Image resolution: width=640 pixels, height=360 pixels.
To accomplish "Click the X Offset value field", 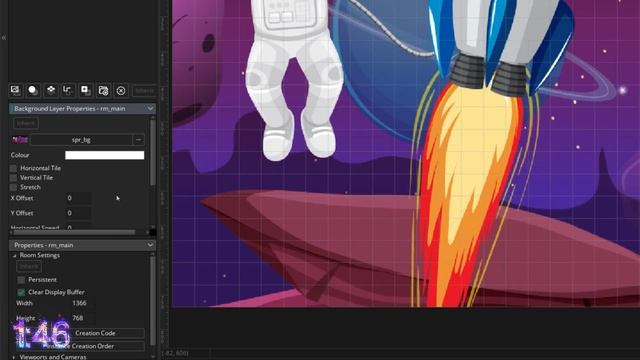I will (78, 198).
